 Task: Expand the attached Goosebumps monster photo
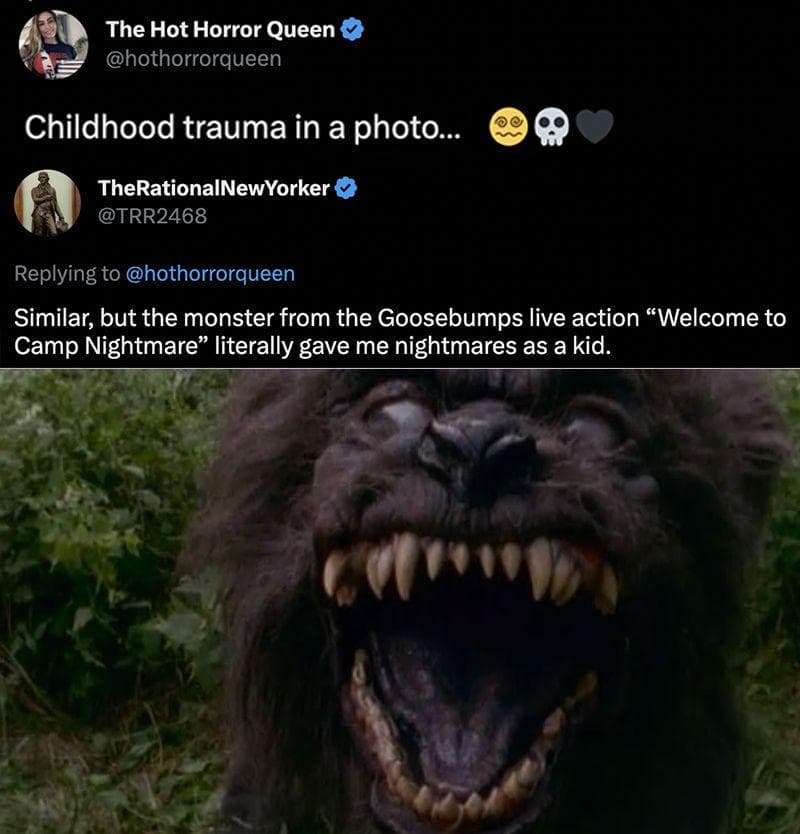coord(400,600)
